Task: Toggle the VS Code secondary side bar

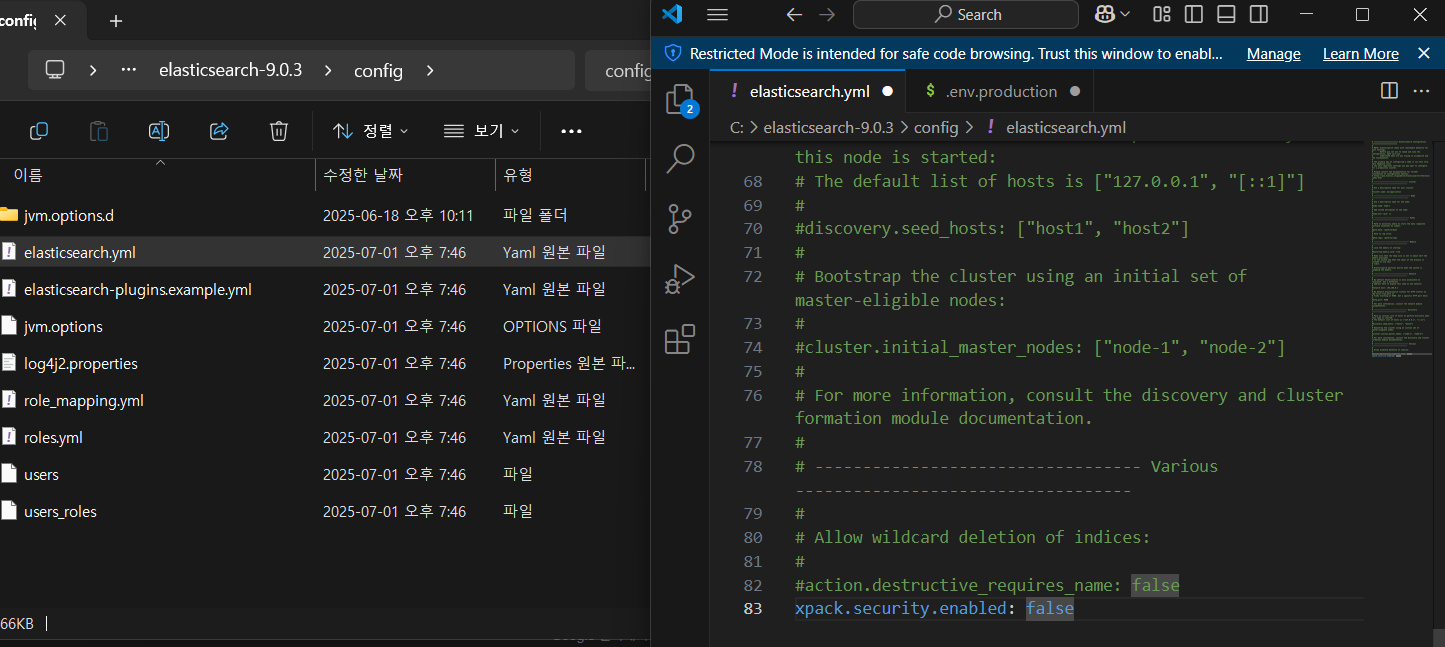Action: click(1259, 14)
